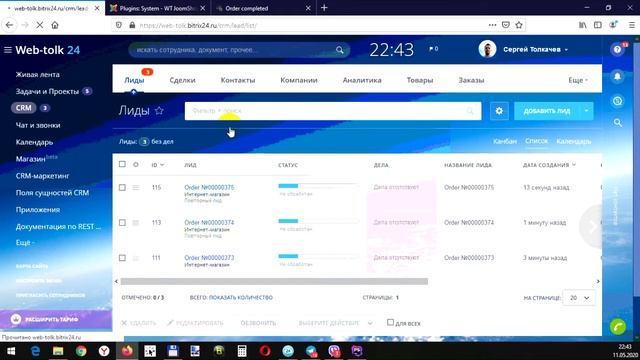
Task: Open row actions menu for lead 115
Action: 136,187
